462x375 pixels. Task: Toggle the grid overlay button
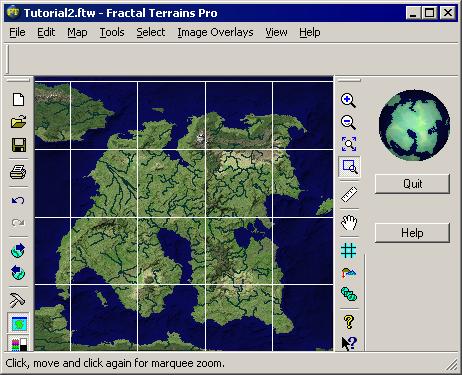(x=349, y=250)
